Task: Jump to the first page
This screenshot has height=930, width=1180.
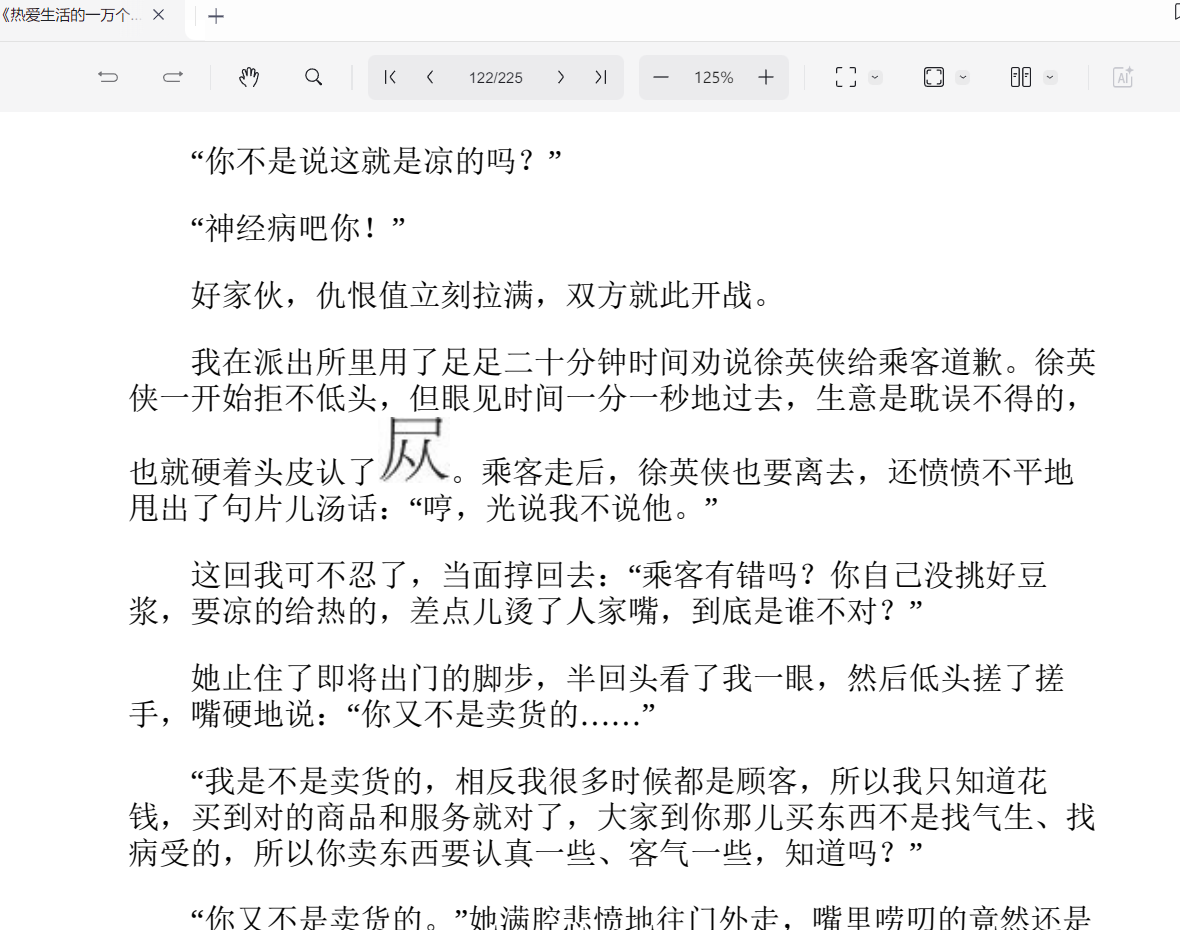Action: pyautogui.click(x=389, y=77)
